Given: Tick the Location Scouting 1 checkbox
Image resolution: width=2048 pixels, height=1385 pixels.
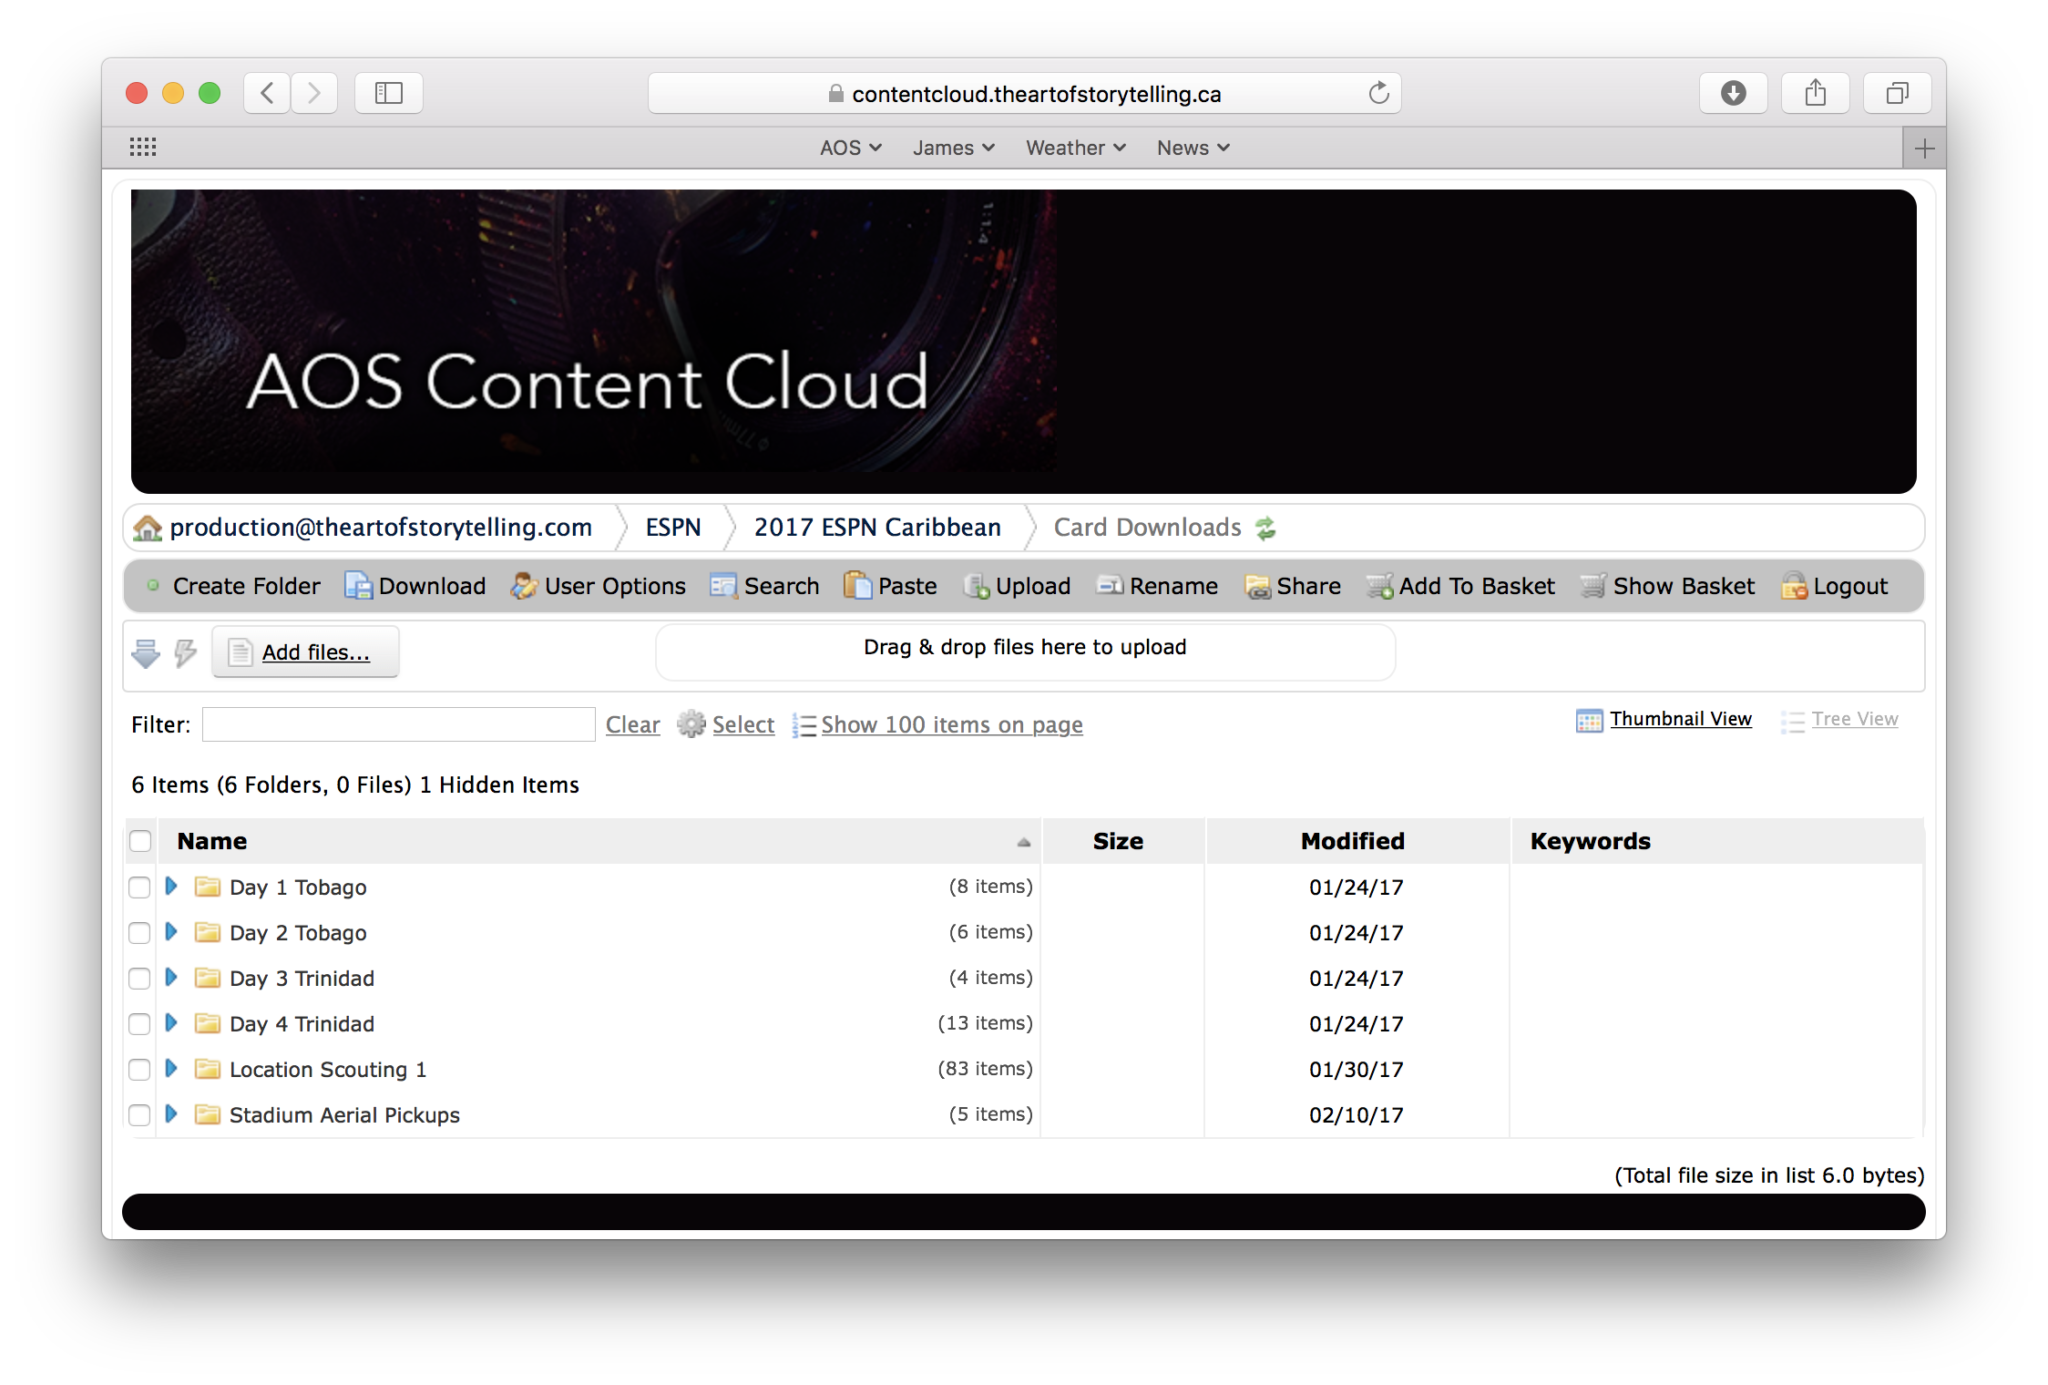Looking at the screenshot, I should pyautogui.click(x=140, y=1070).
